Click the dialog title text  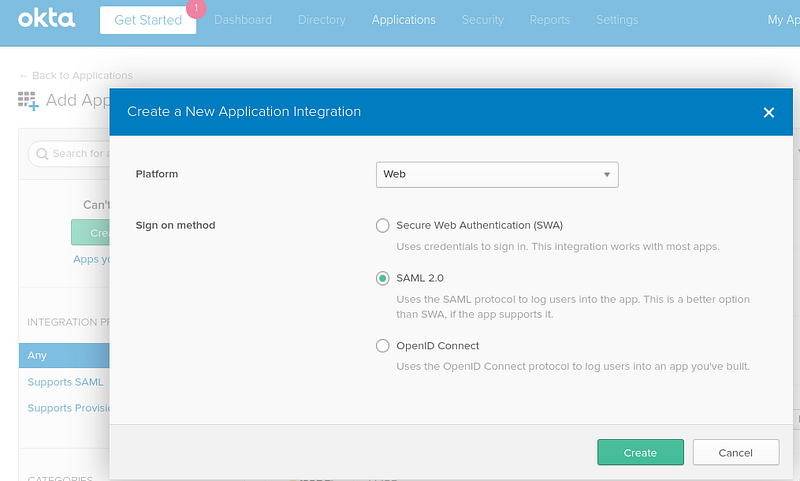[x=244, y=112]
